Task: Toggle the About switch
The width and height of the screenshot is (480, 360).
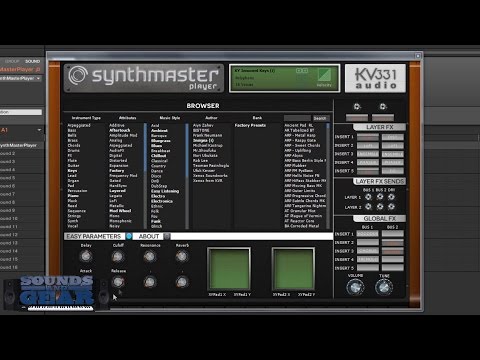Action: click(167, 236)
